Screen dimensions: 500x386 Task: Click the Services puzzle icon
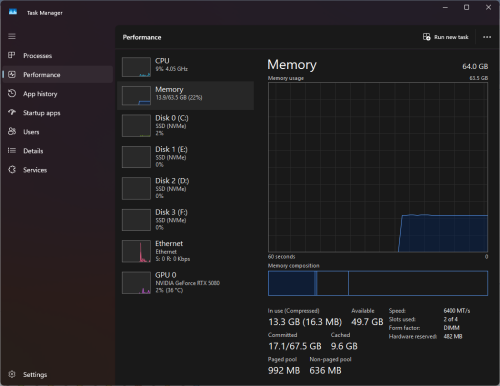click(x=12, y=170)
